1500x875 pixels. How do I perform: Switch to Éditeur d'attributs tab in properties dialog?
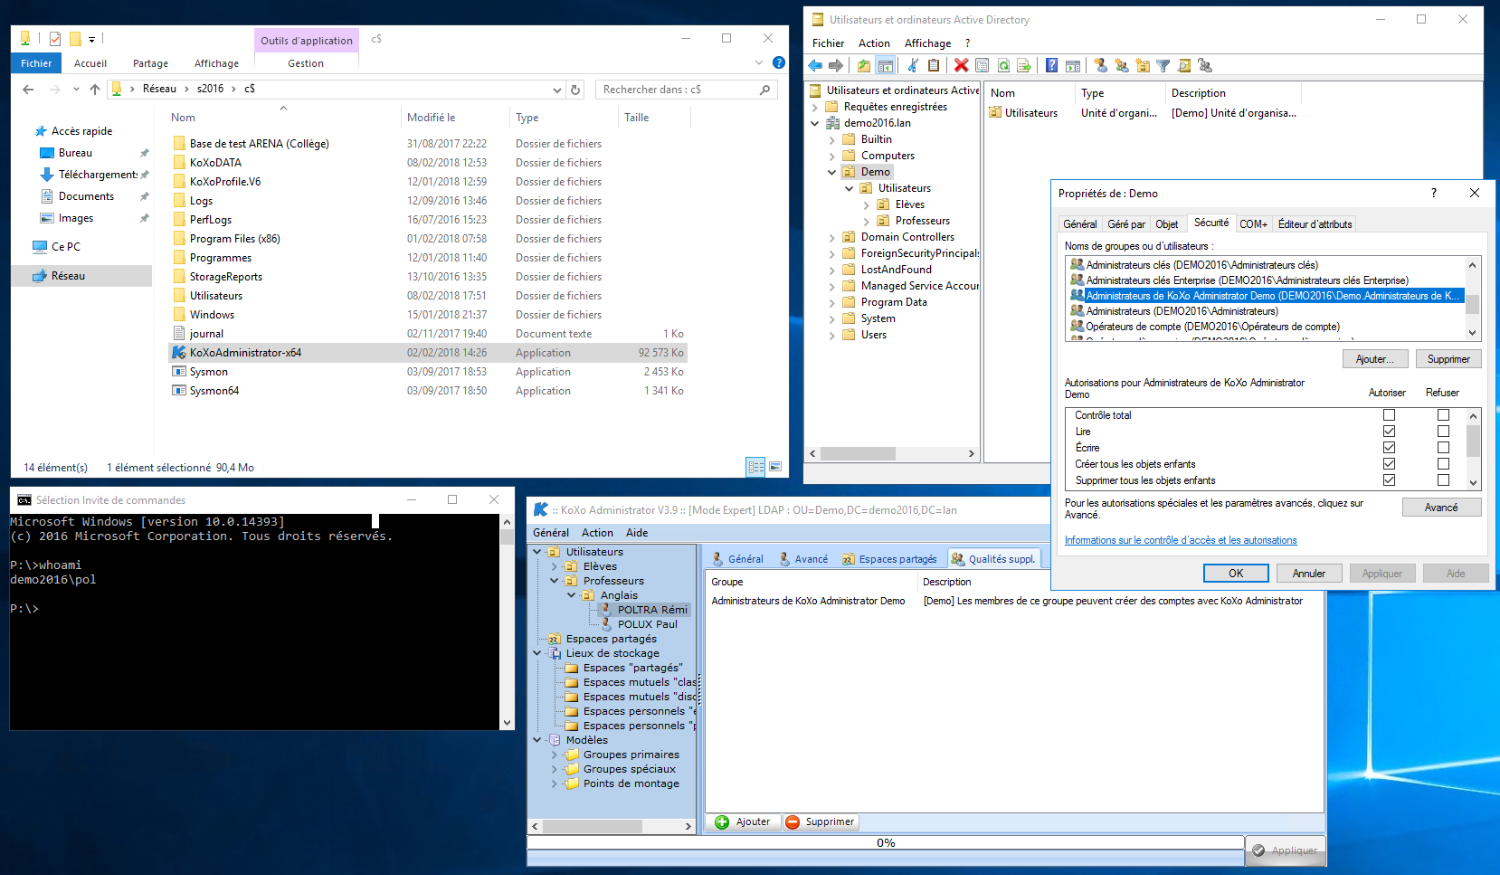click(x=1315, y=224)
